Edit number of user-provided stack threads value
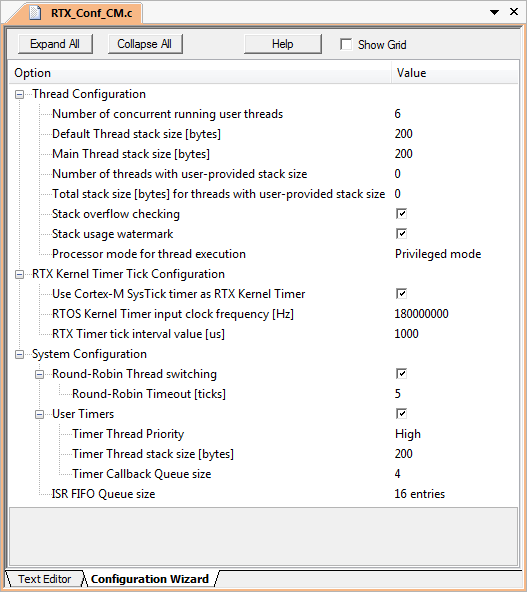527x592 pixels. pos(398,174)
